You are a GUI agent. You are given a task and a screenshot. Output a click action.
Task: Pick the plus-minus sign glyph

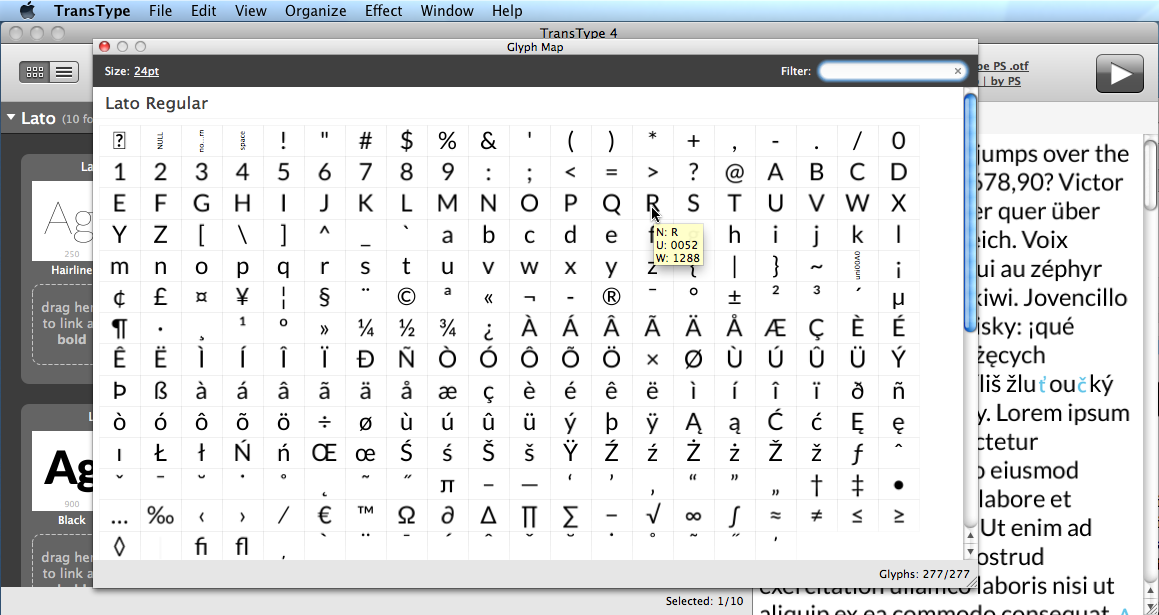pyautogui.click(x=734, y=297)
